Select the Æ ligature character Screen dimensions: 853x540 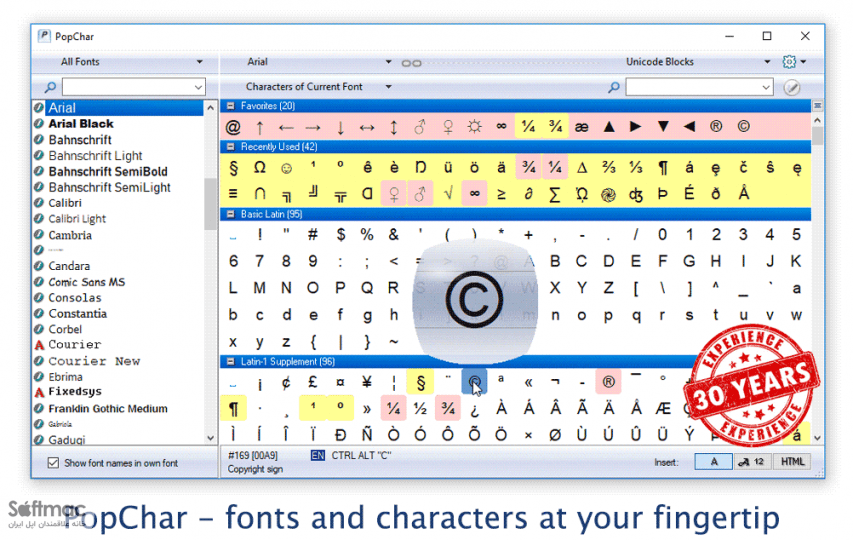(663, 409)
